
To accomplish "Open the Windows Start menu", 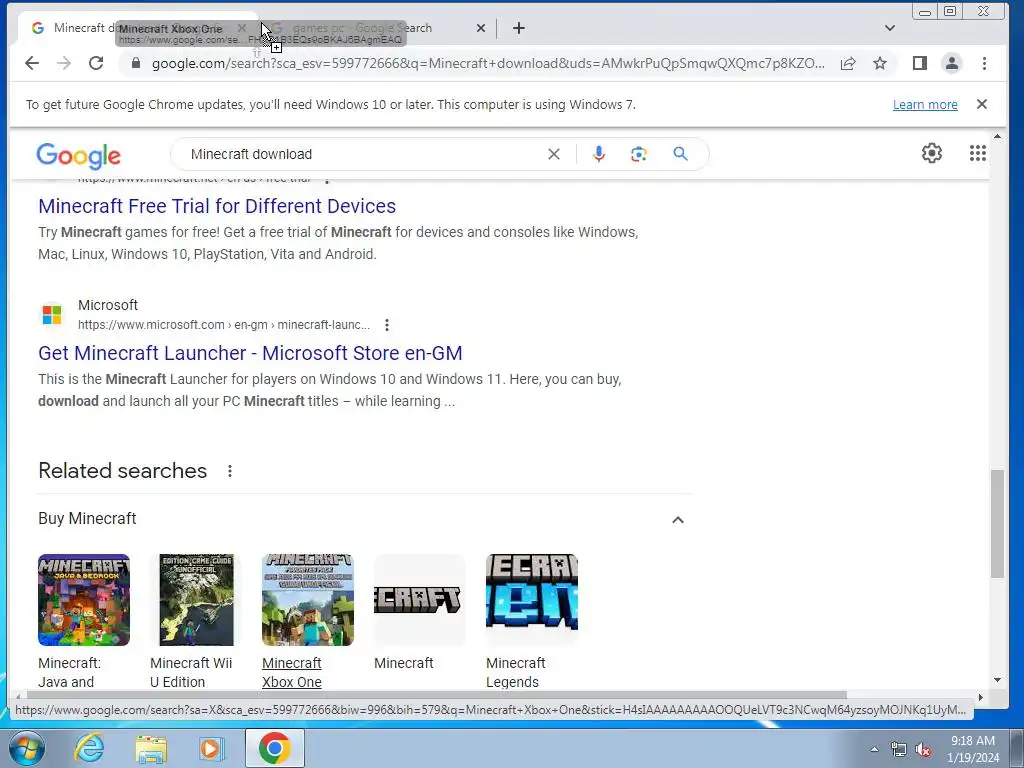I will [26, 748].
